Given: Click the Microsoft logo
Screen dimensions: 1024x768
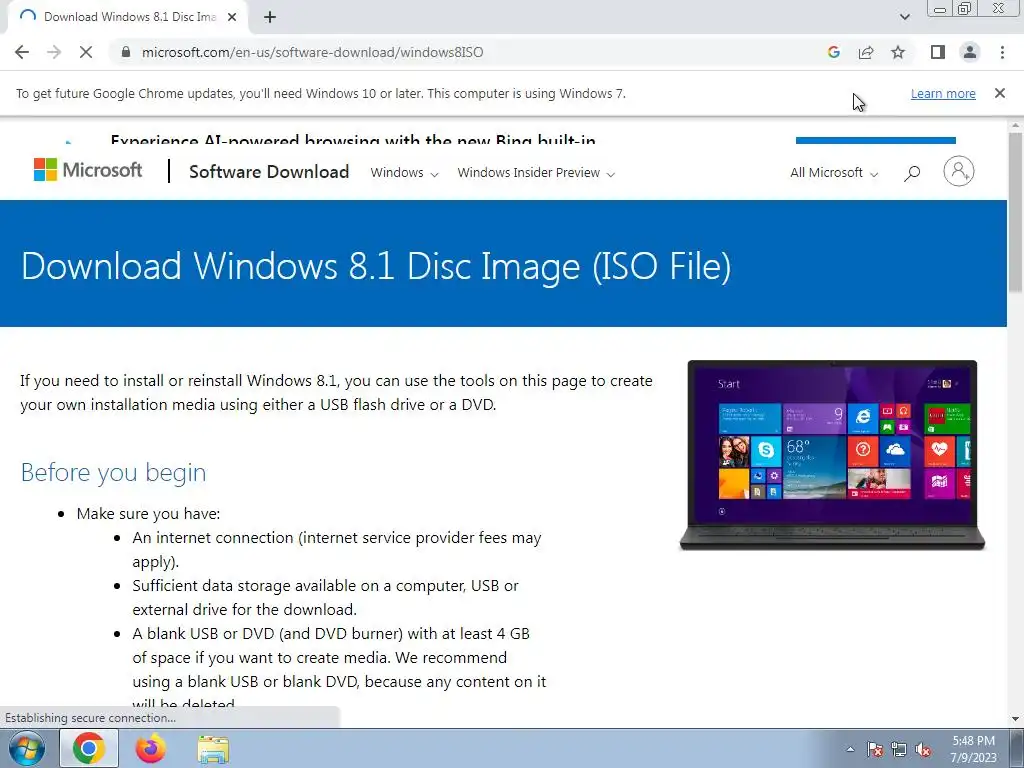Looking at the screenshot, I should (88, 170).
